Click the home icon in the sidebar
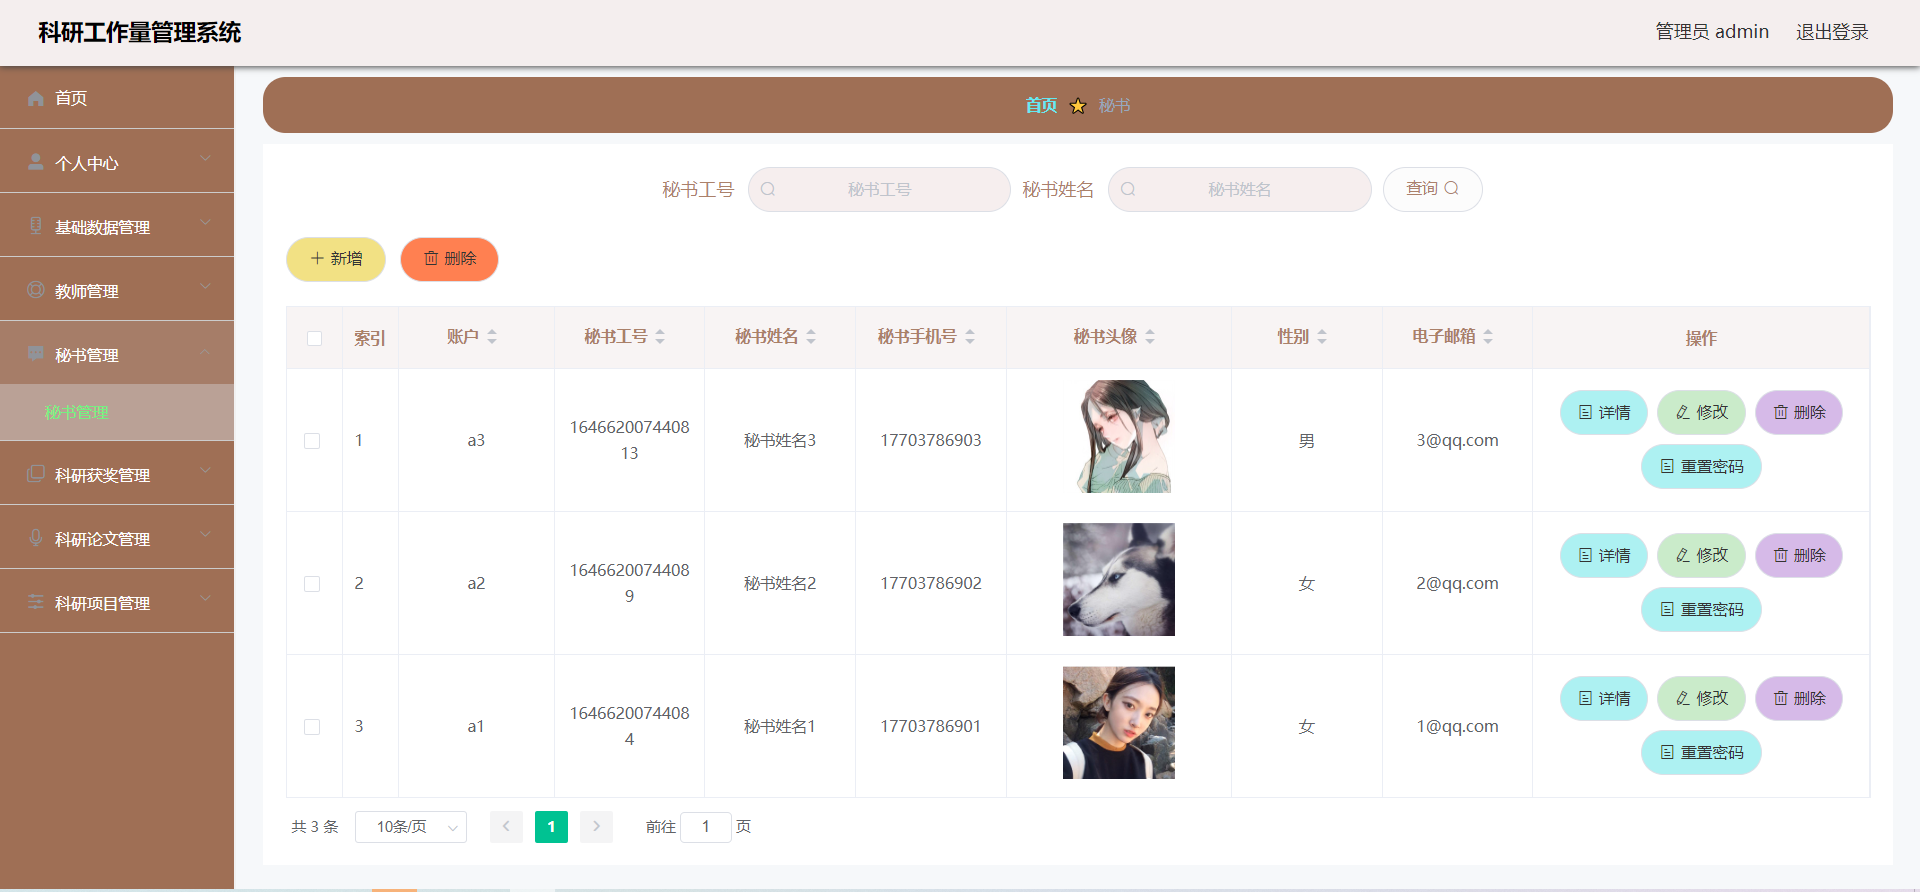 pos(36,98)
